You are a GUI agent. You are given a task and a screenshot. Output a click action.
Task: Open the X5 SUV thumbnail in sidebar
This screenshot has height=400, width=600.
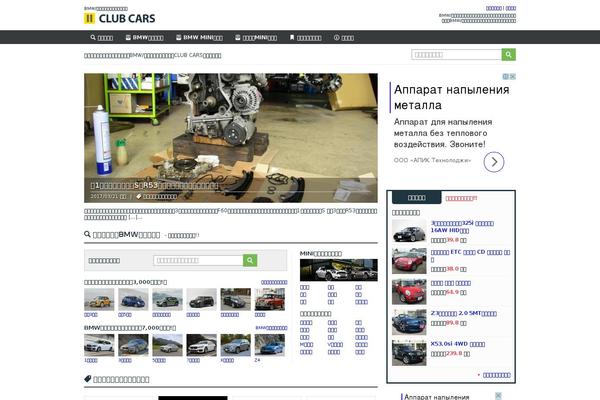(409, 353)
